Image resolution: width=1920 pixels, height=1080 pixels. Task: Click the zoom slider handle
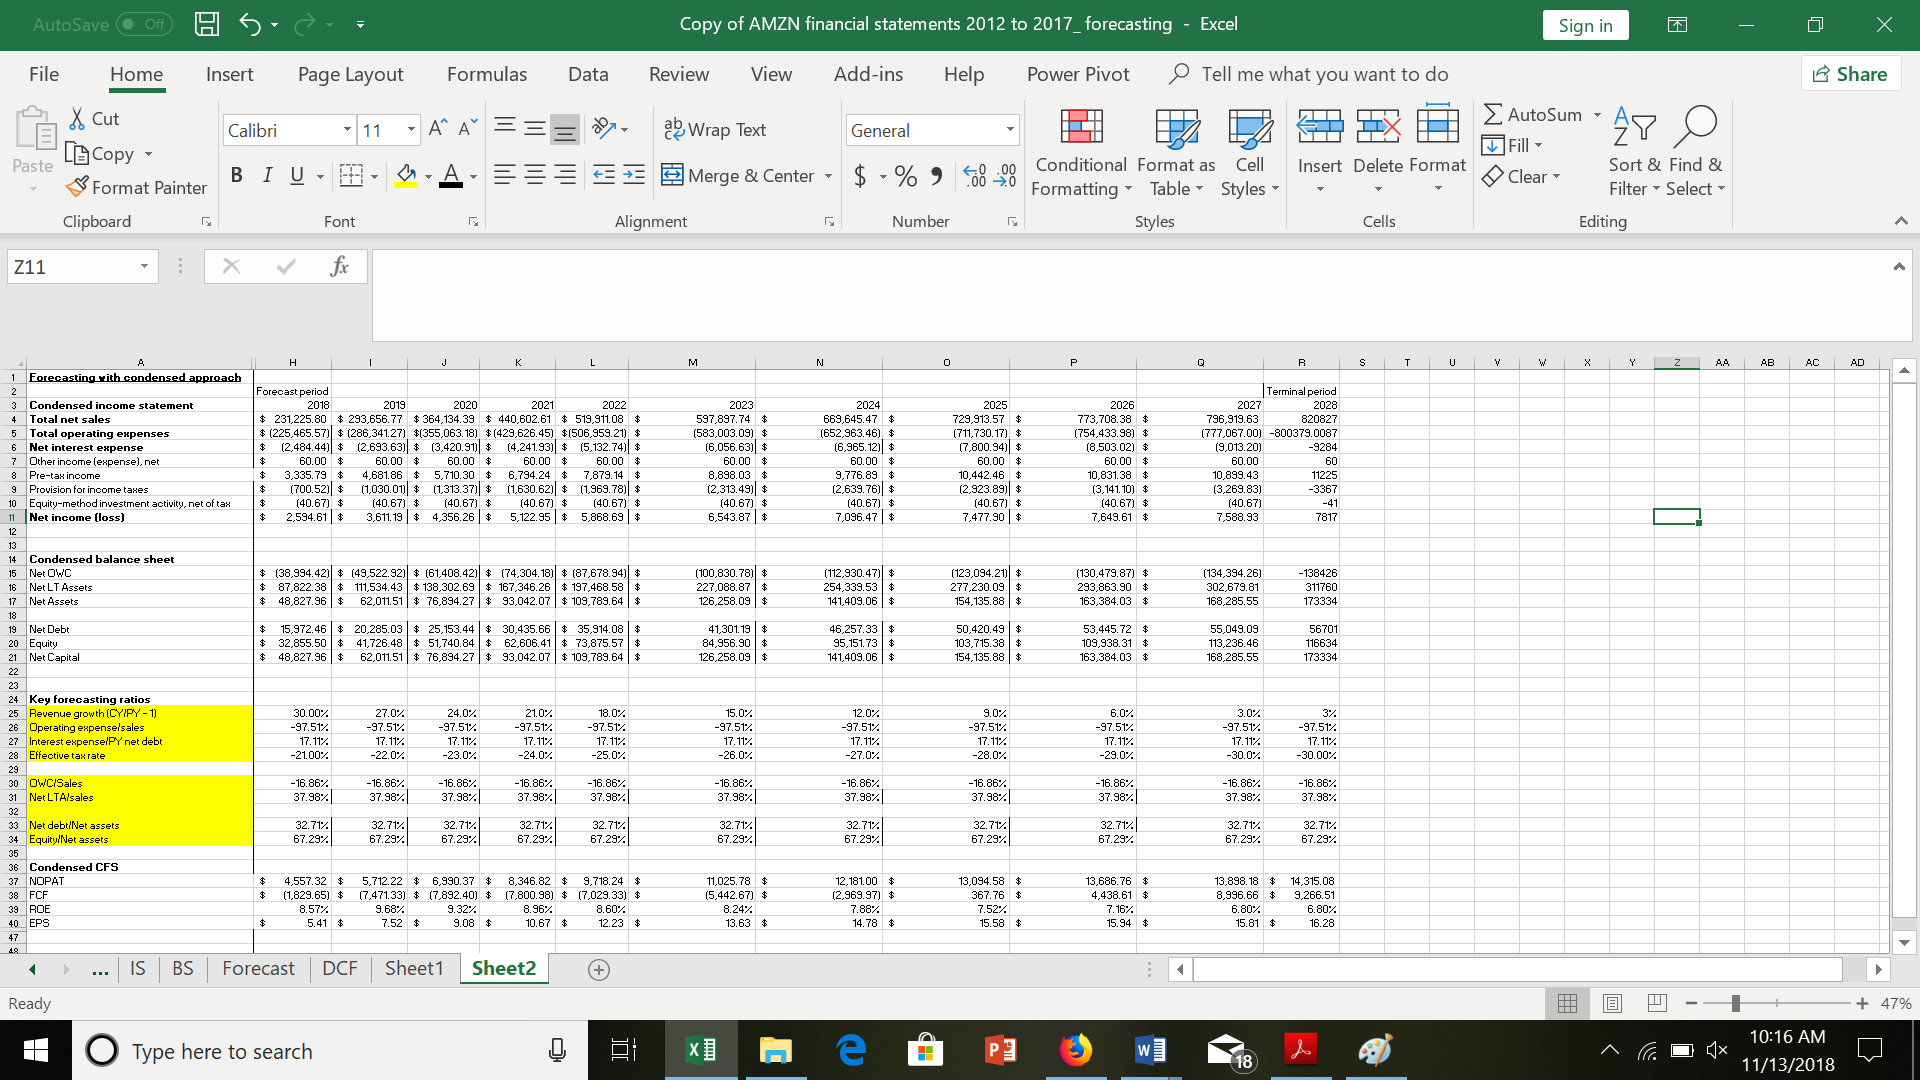[x=1736, y=1003]
